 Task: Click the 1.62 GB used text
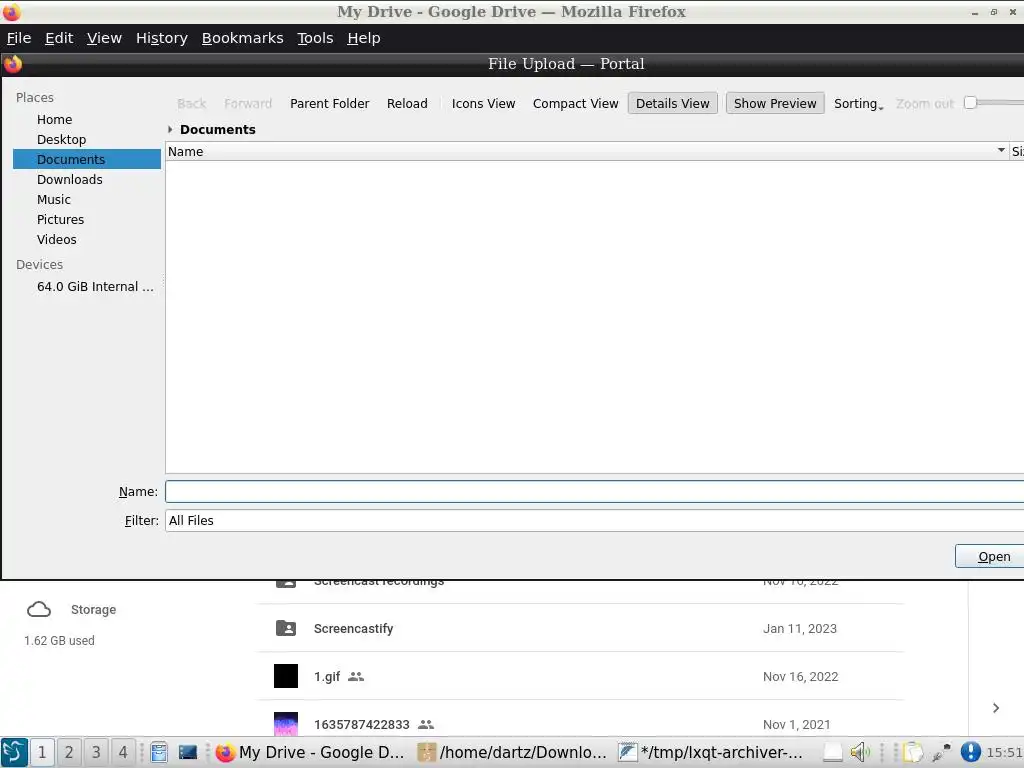coord(59,641)
